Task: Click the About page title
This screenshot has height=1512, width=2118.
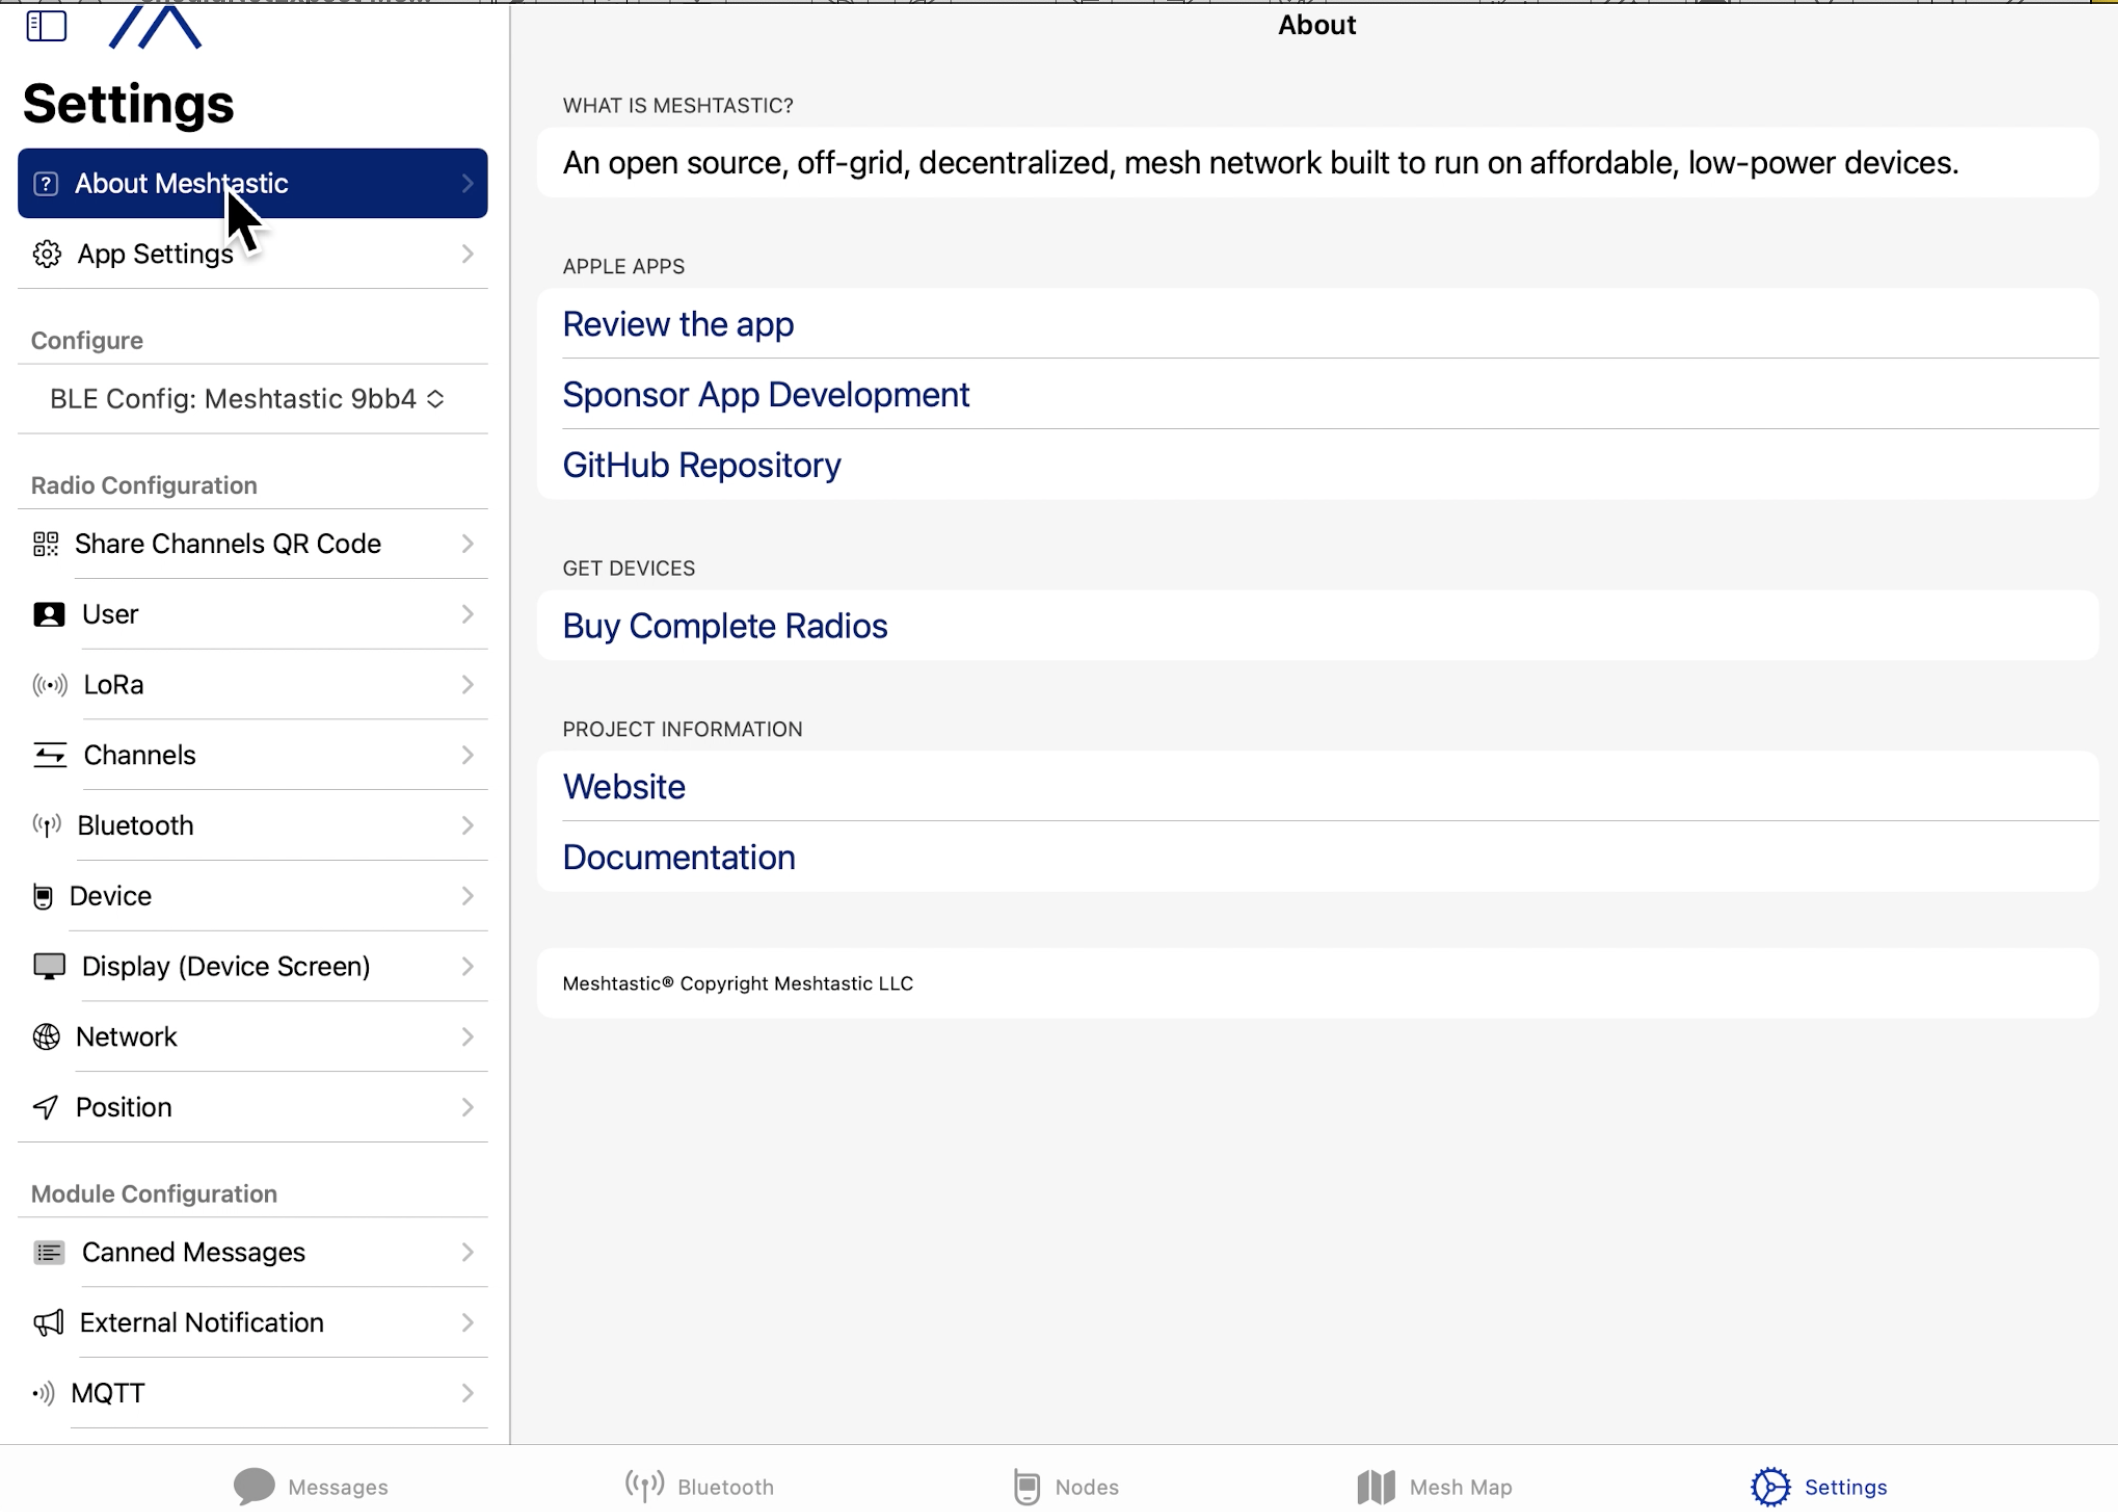Action: coord(1316,25)
